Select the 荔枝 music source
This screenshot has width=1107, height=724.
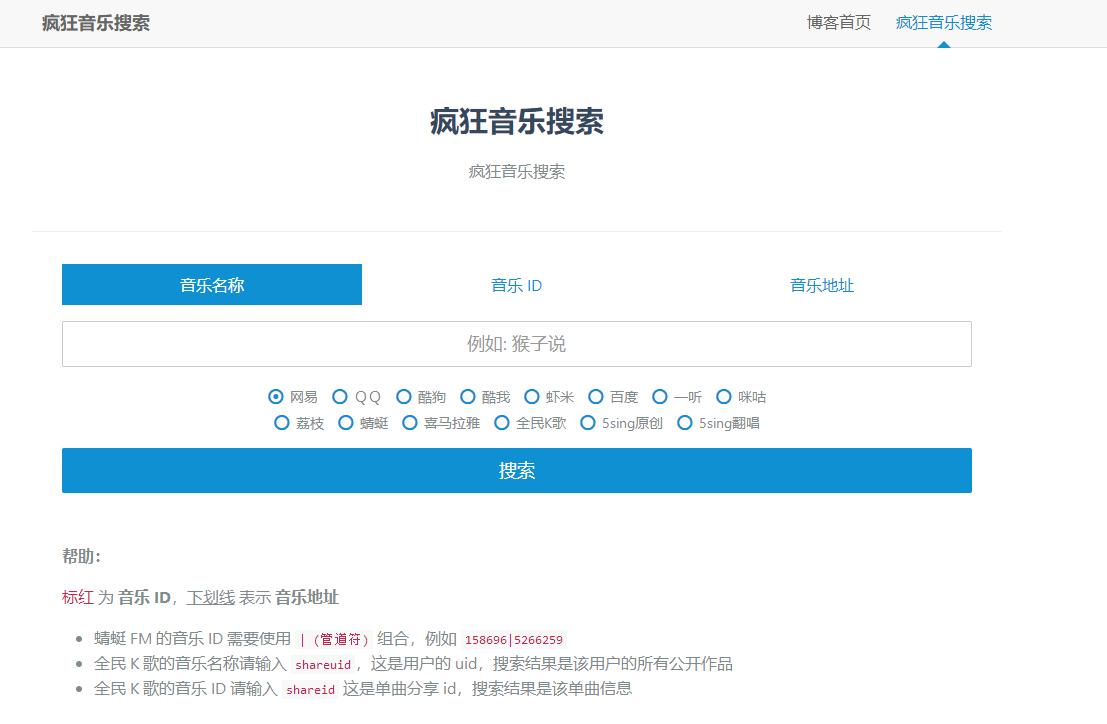(x=281, y=423)
